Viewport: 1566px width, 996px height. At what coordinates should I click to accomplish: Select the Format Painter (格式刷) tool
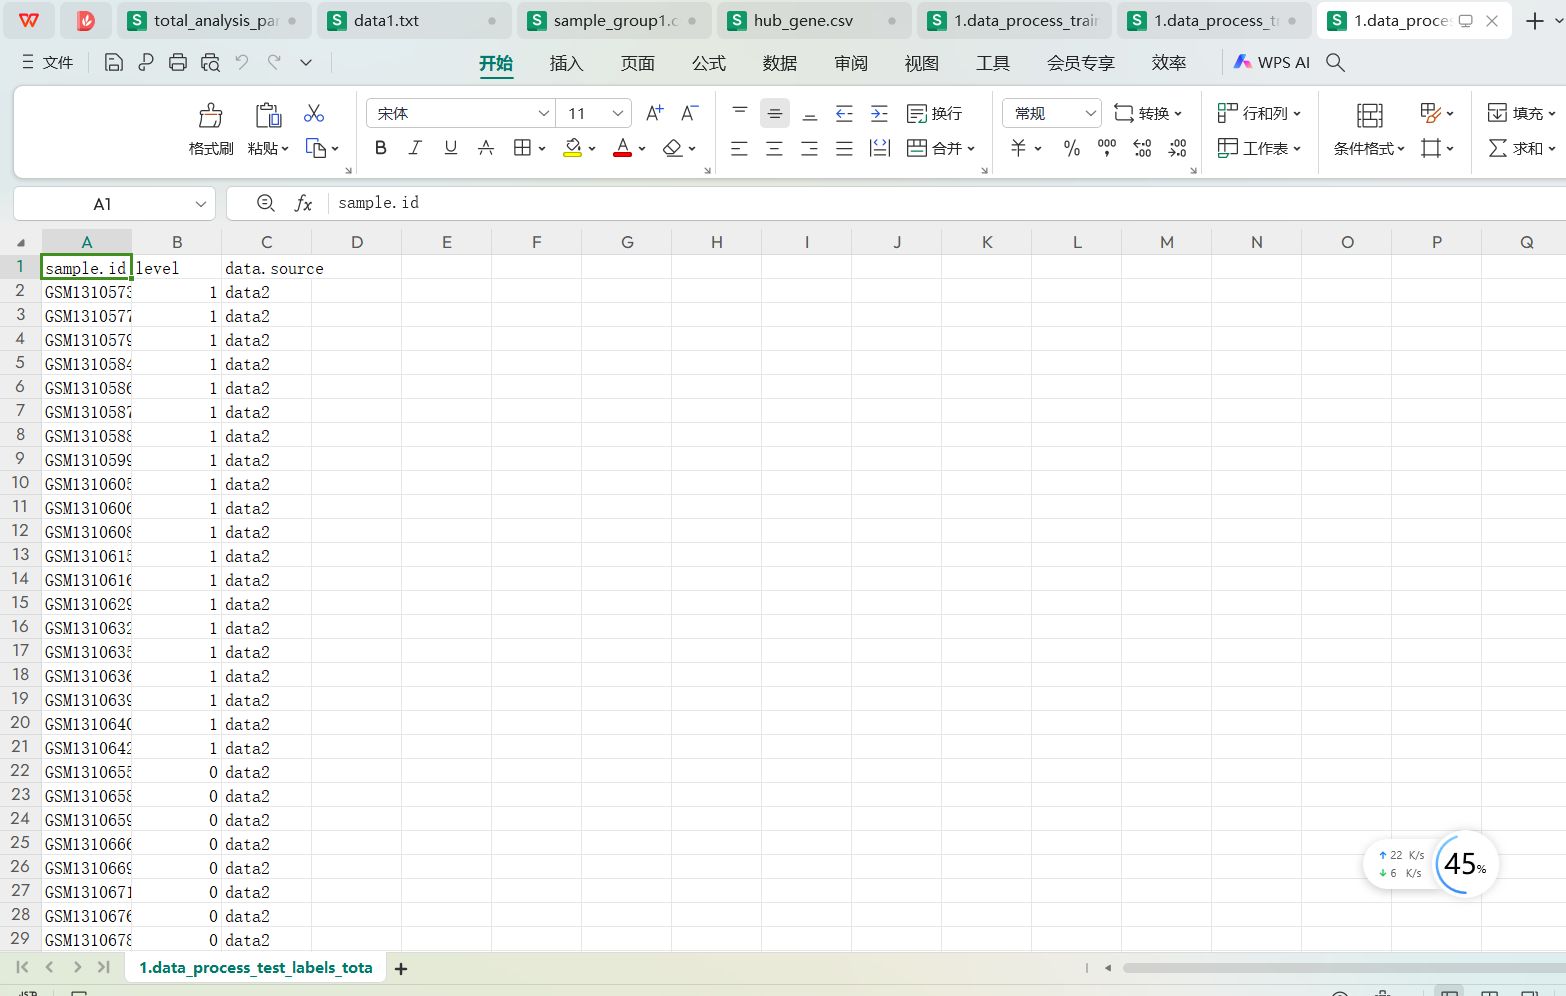[211, 129]
